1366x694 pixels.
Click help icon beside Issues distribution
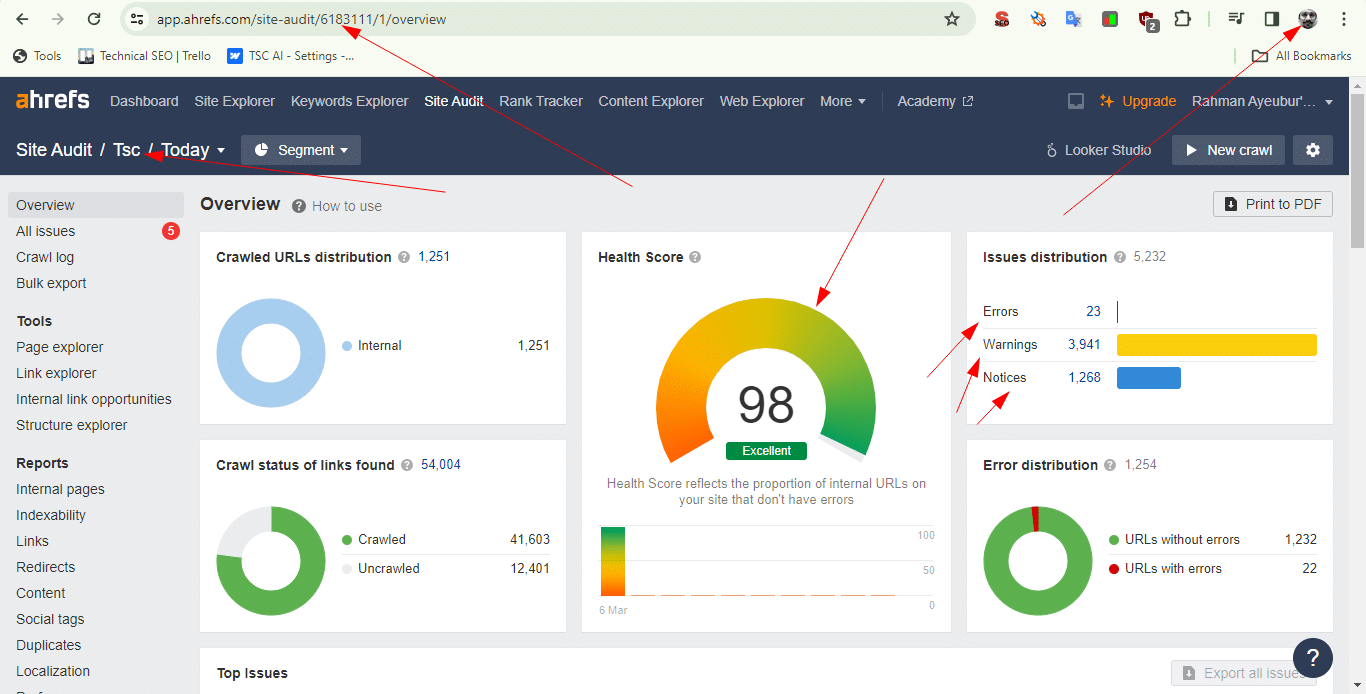click(1120, 257)
